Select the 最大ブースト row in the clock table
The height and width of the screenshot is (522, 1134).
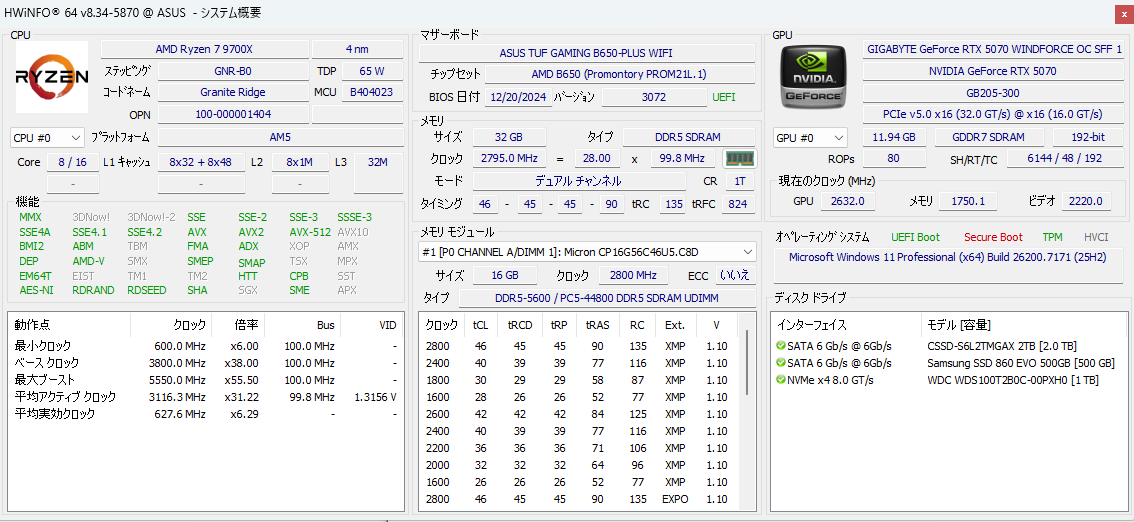(42, 380)
